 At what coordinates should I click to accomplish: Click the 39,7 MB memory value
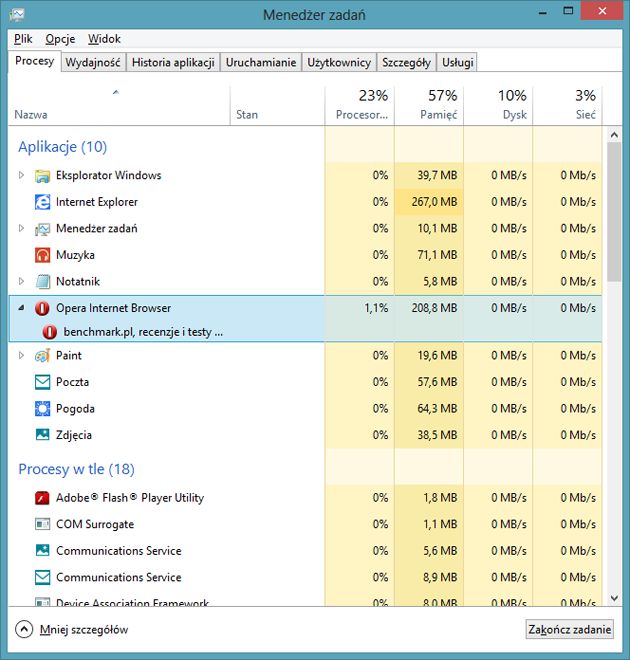pos(437,176)
